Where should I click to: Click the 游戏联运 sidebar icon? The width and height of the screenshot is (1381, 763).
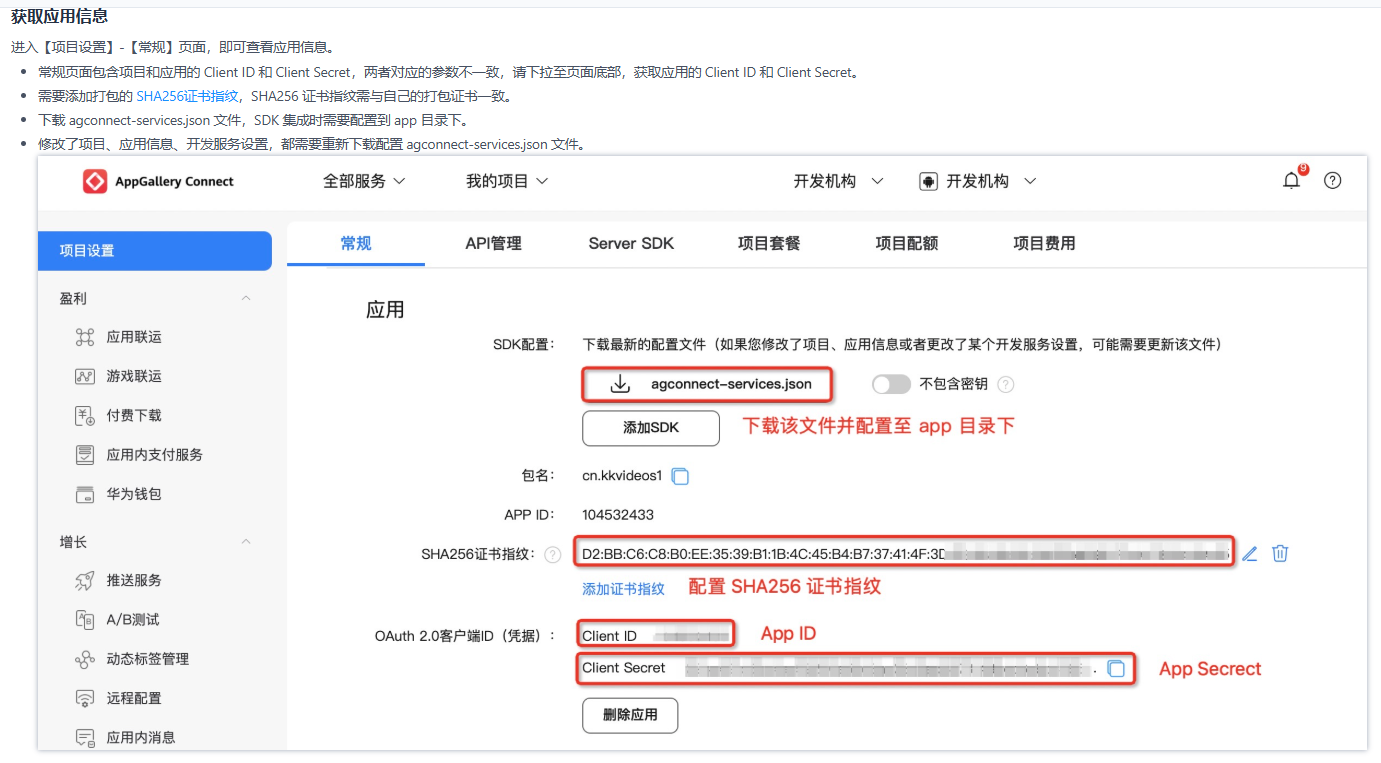coord(85,376)
